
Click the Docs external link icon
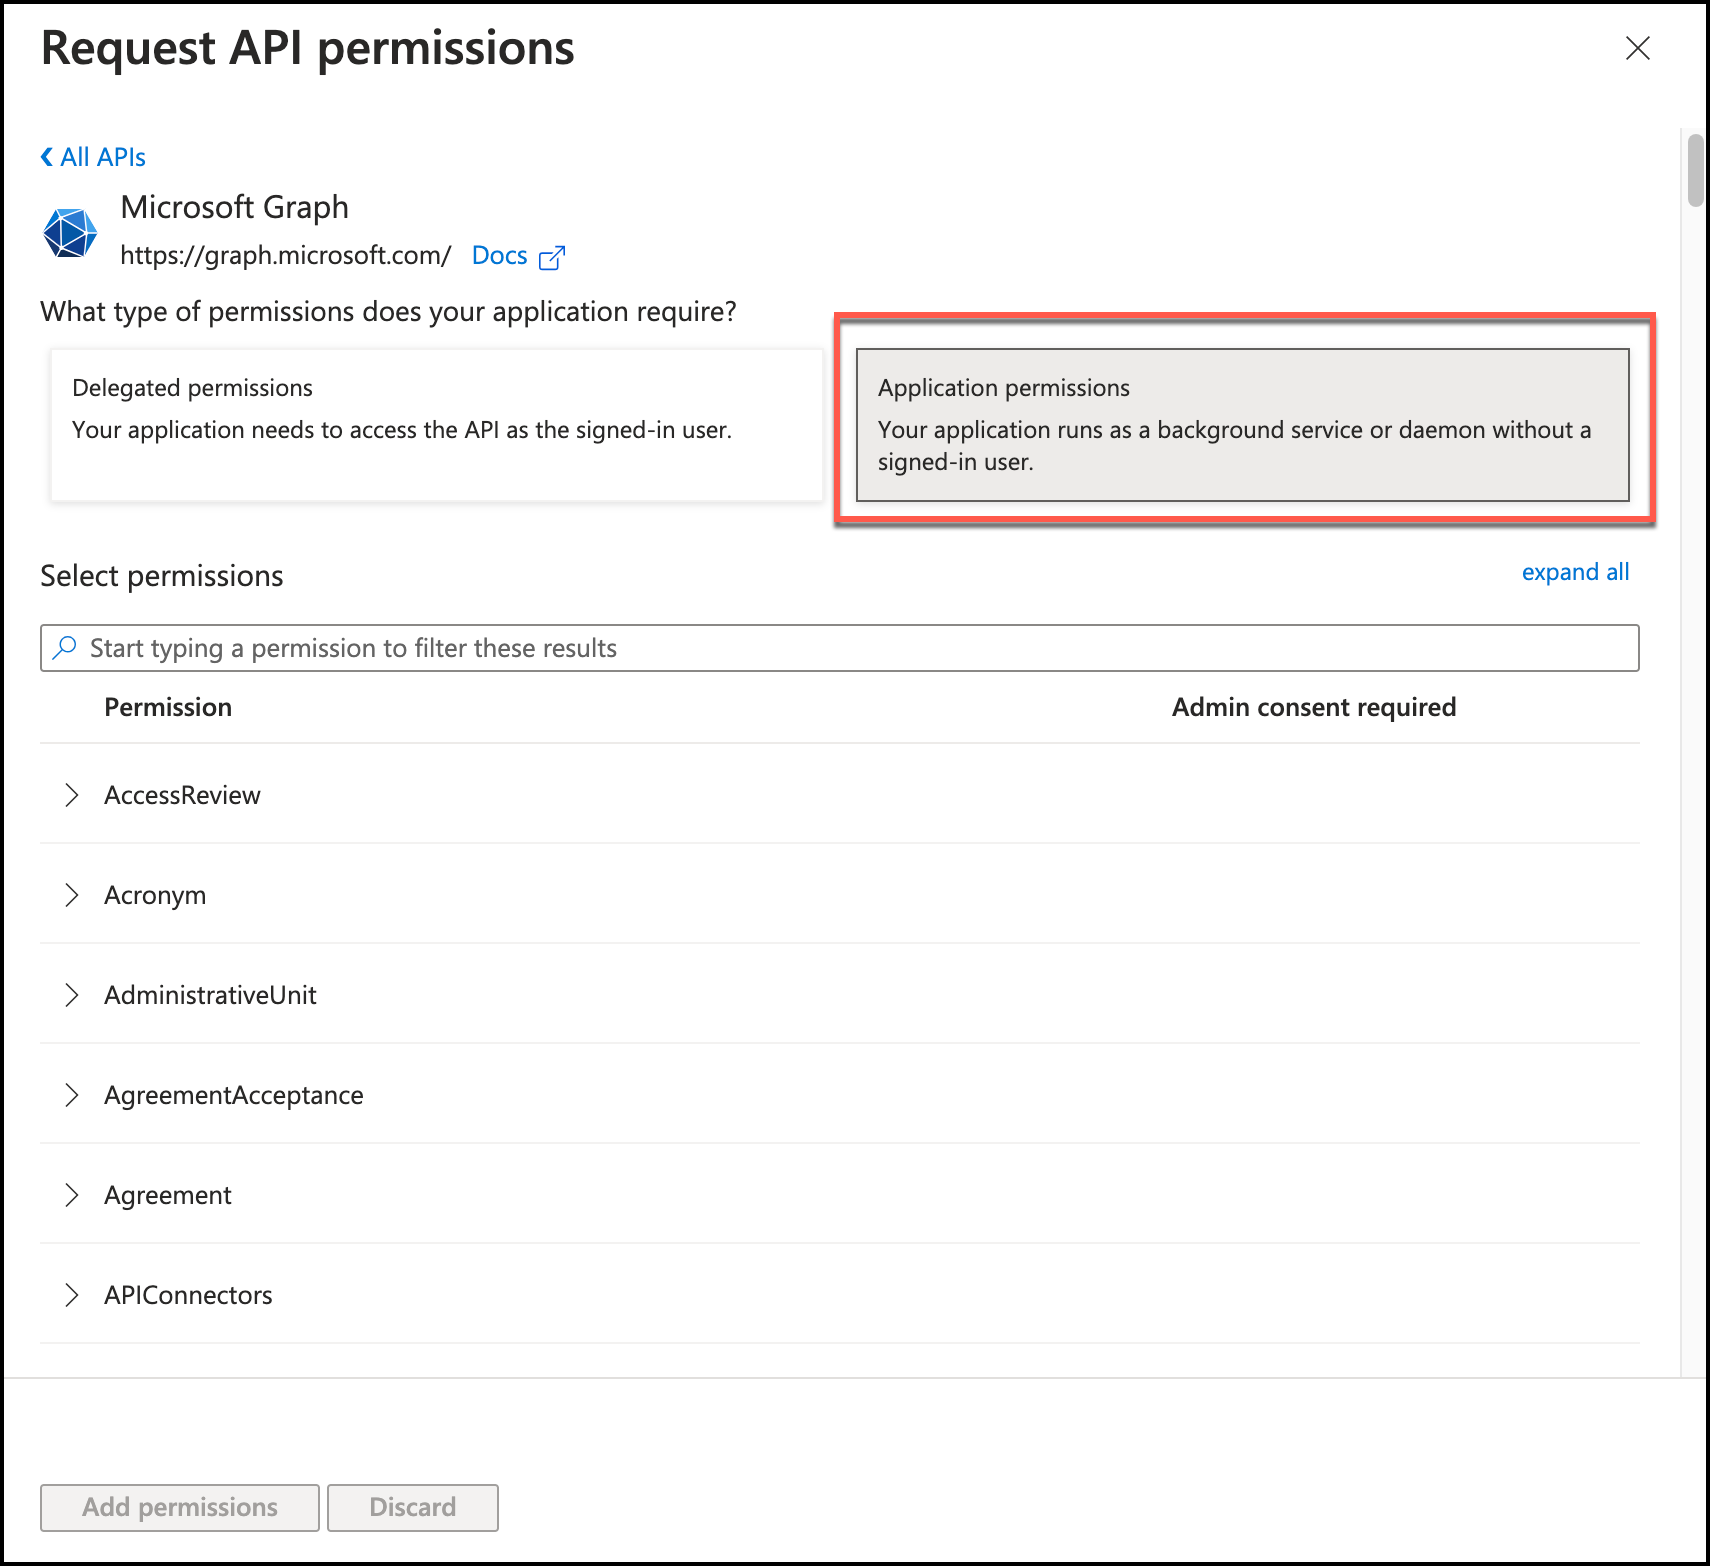coord(552,257)
